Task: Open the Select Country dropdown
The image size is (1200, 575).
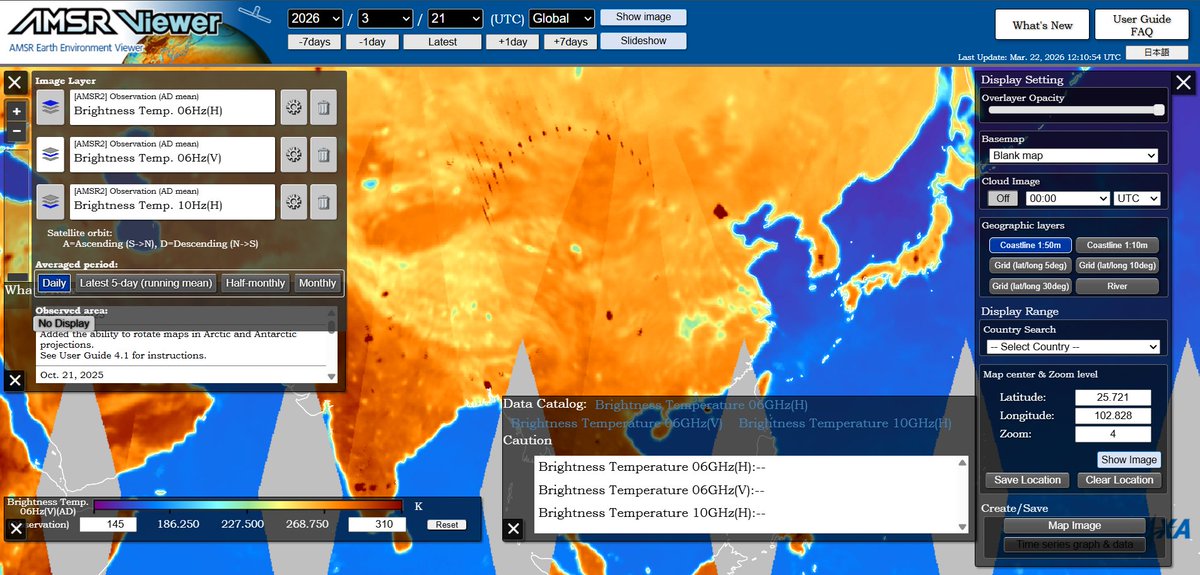Action: 1073,347
